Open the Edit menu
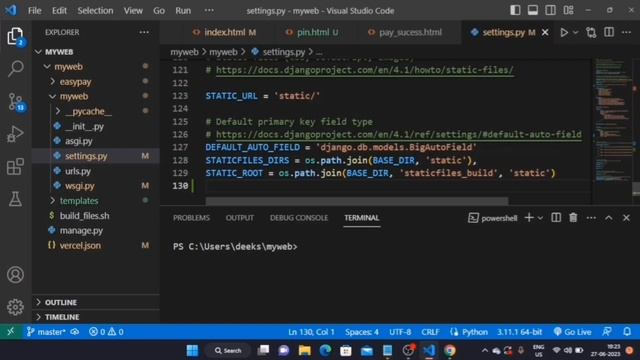640x360 pixels. point(59,11)
